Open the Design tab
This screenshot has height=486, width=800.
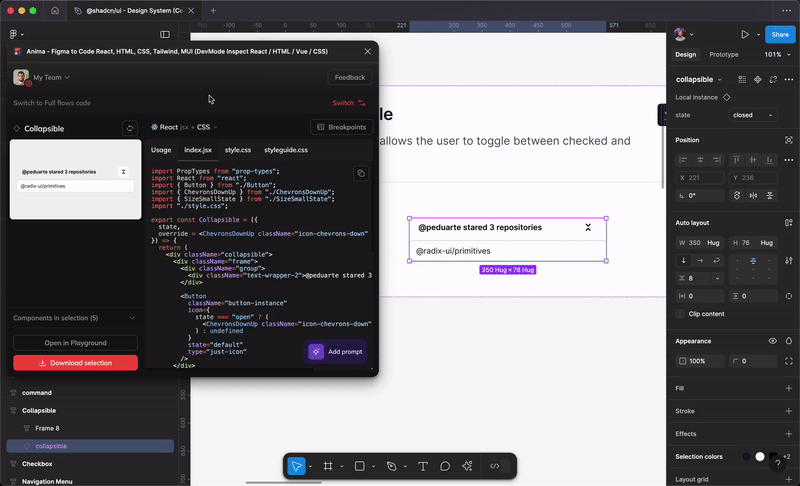685,55
